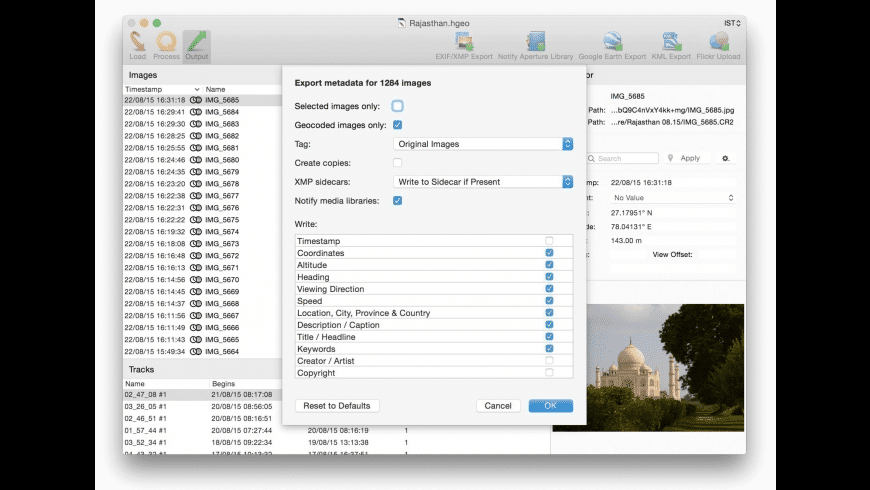870x490 pixels.
Task: Open the No Value dropdown in inspector
Action: (672, 198)
